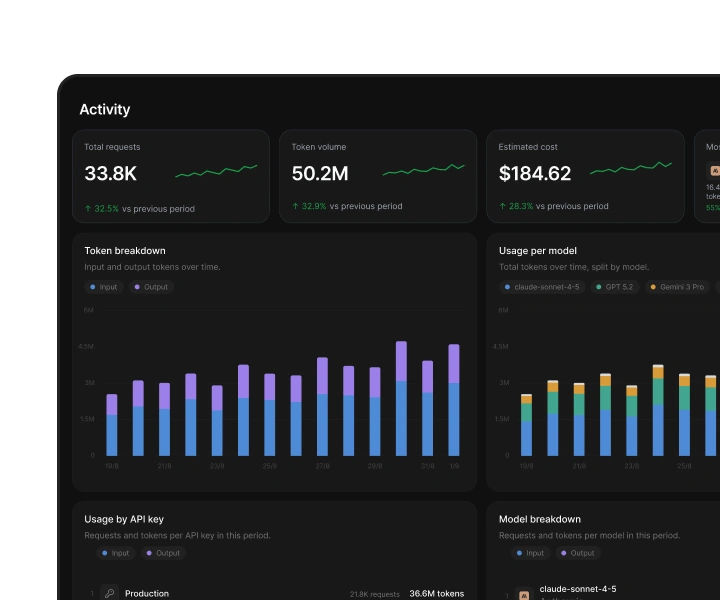Click the green up arrow next to 32.9%
Screen dimensions: 720x600
[296, 206]
